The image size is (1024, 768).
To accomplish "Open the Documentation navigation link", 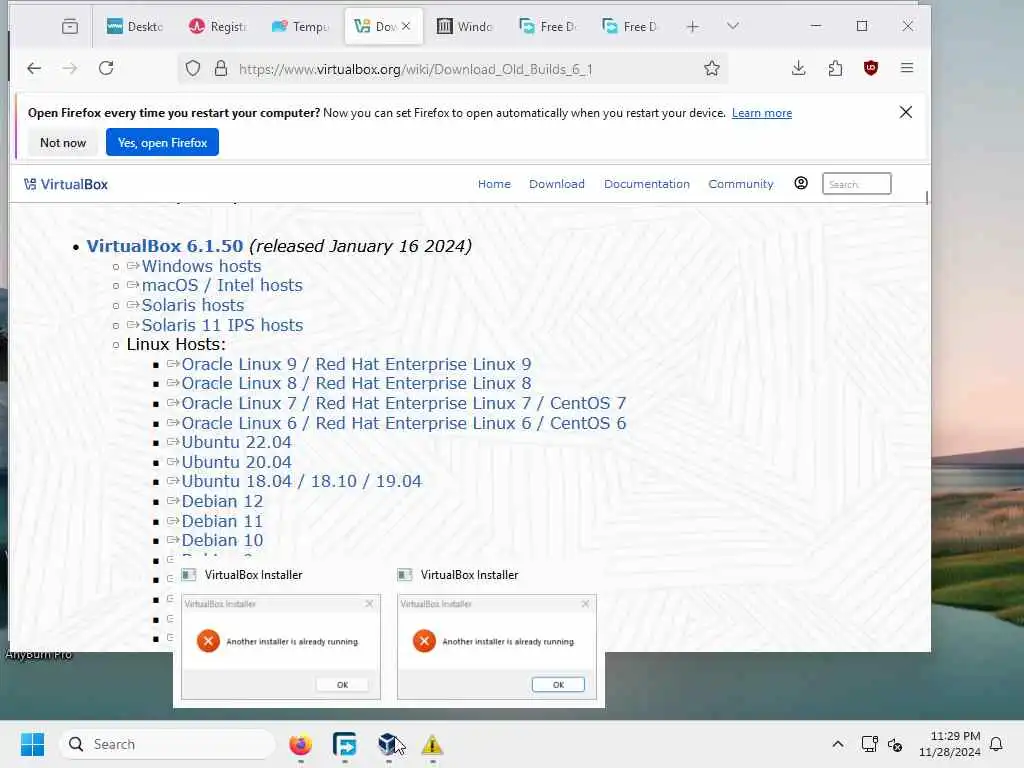I will [x=647, y=184].
